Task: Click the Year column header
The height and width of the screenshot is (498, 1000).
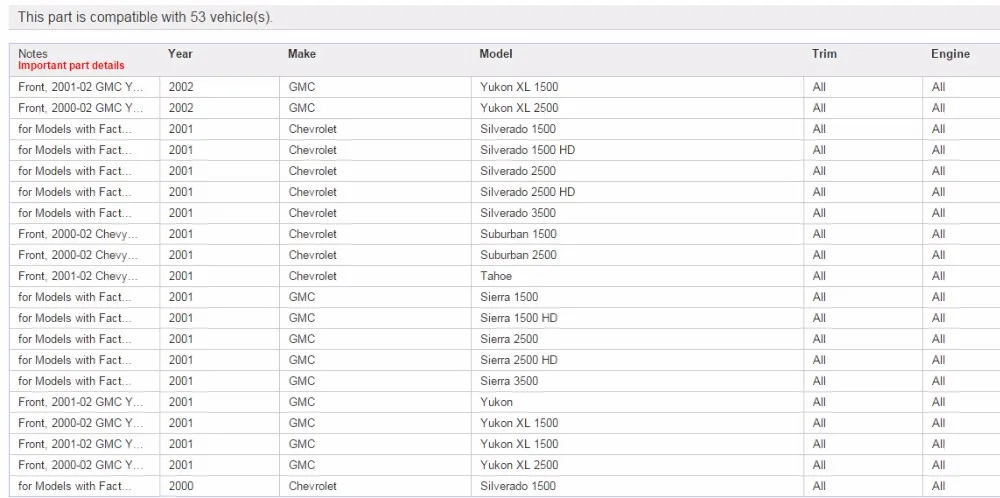Action: point(180,54)
